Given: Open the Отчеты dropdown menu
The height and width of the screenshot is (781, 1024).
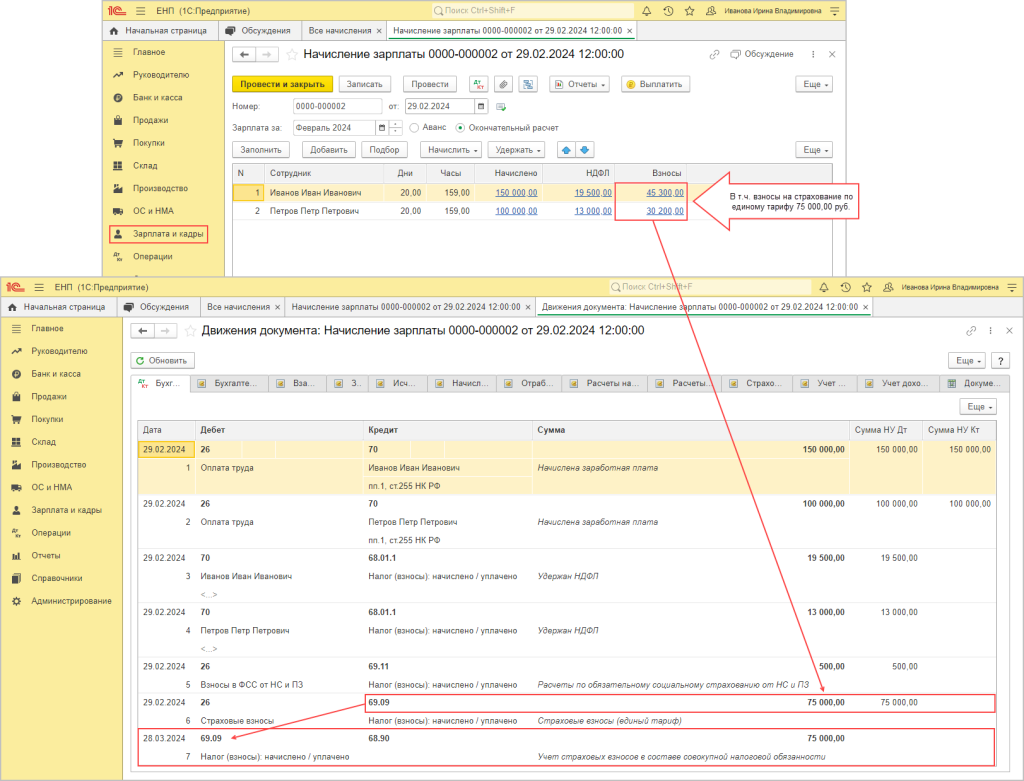Looking at the screenshot, I should pos(580,85).
